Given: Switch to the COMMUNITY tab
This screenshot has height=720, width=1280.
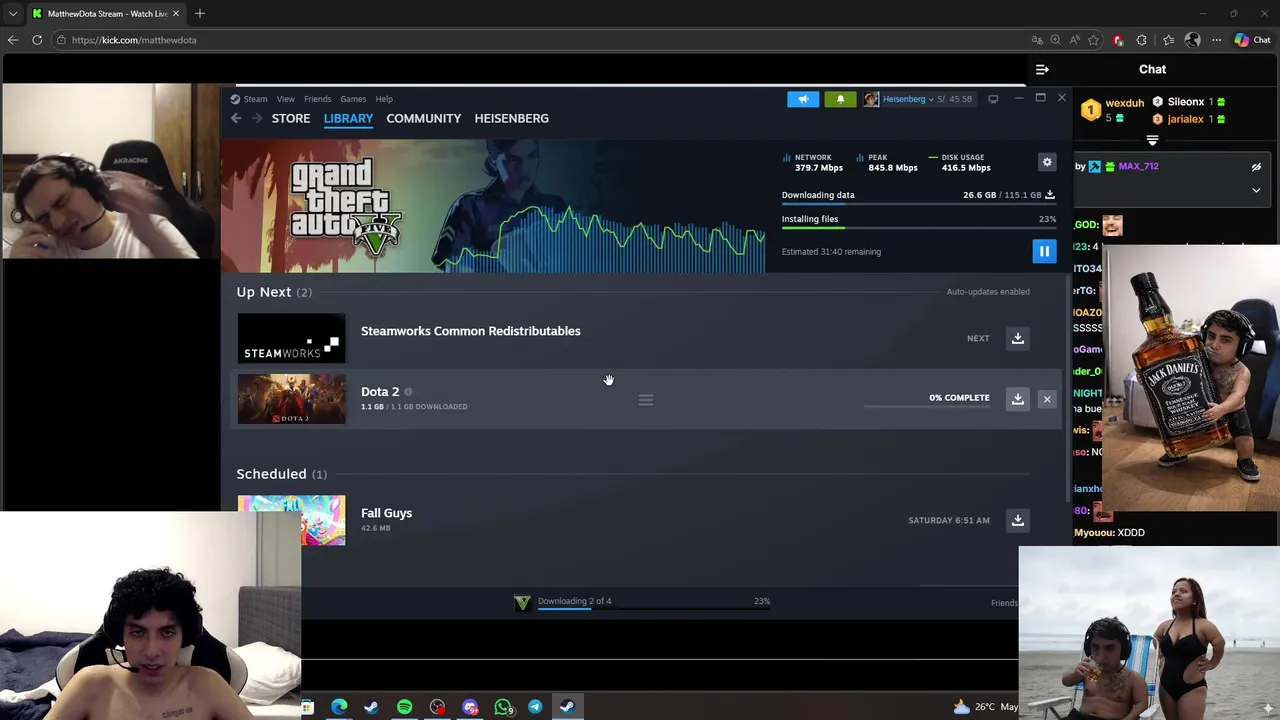Looking at the screenshot, I should (x=424, y=118).
